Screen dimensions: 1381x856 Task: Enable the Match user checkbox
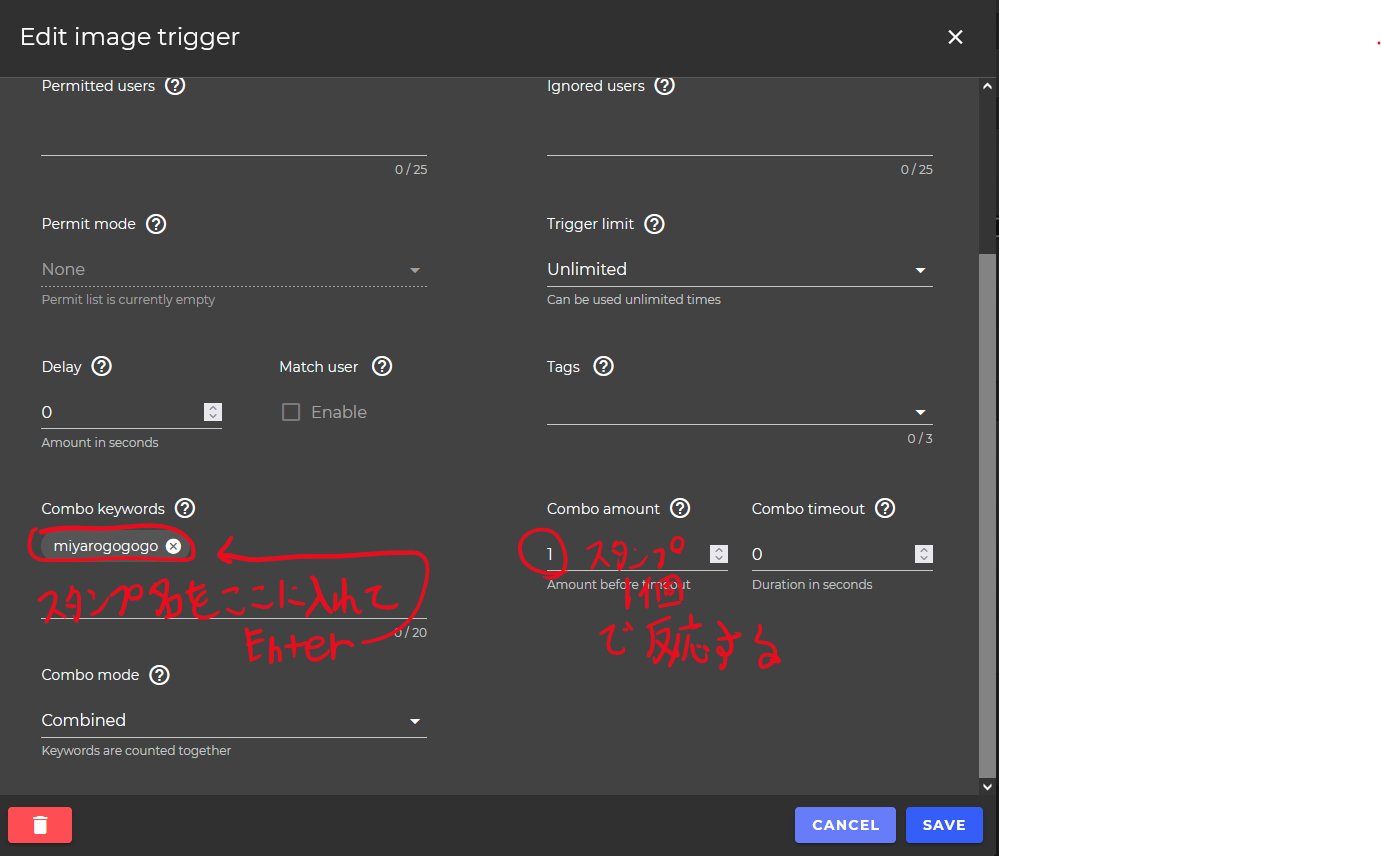click(291, 412)
